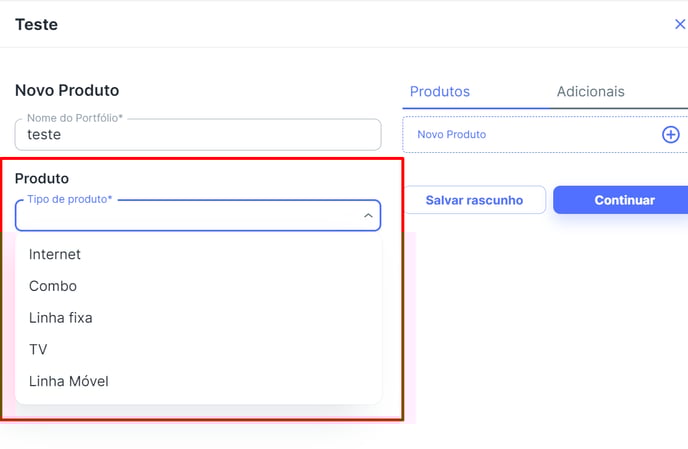
Task: Click the plus icon beside Novo Produto
Action: click(670, 134)
